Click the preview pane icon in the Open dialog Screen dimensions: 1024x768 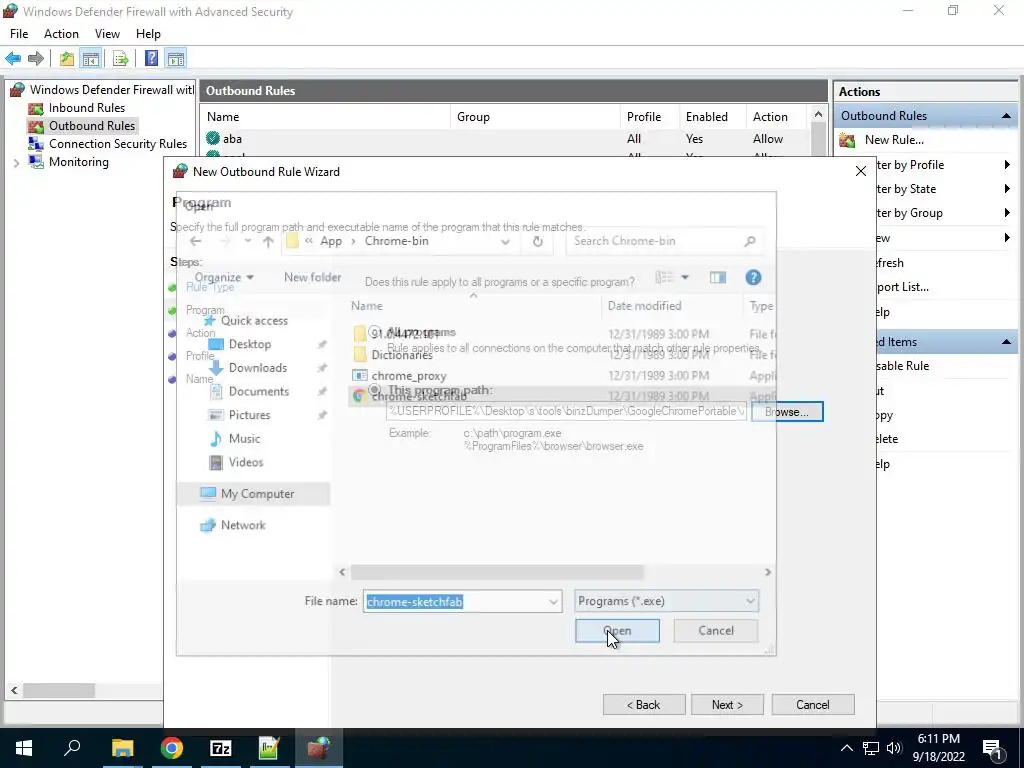(x=718, y=278)
